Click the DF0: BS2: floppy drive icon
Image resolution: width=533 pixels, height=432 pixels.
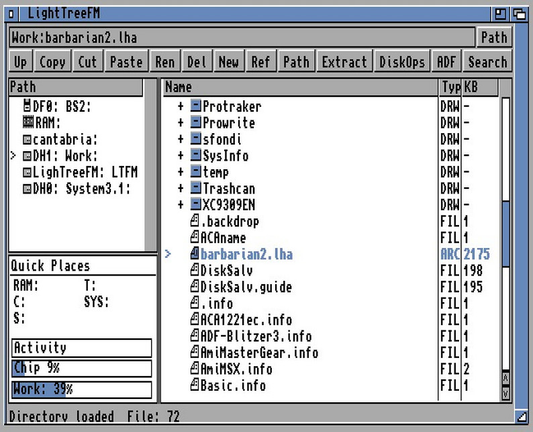27,105
